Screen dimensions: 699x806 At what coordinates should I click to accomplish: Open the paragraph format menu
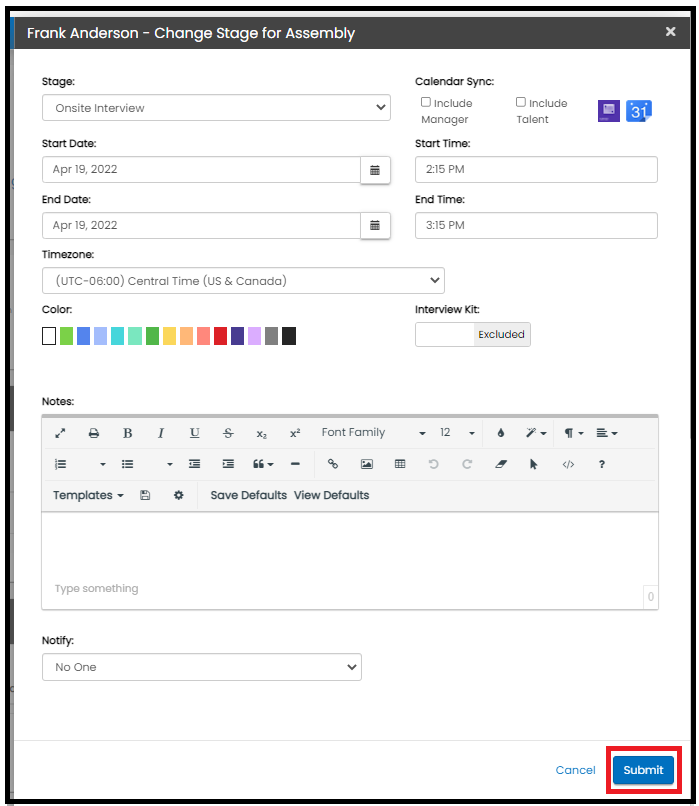tap(574, 433)
